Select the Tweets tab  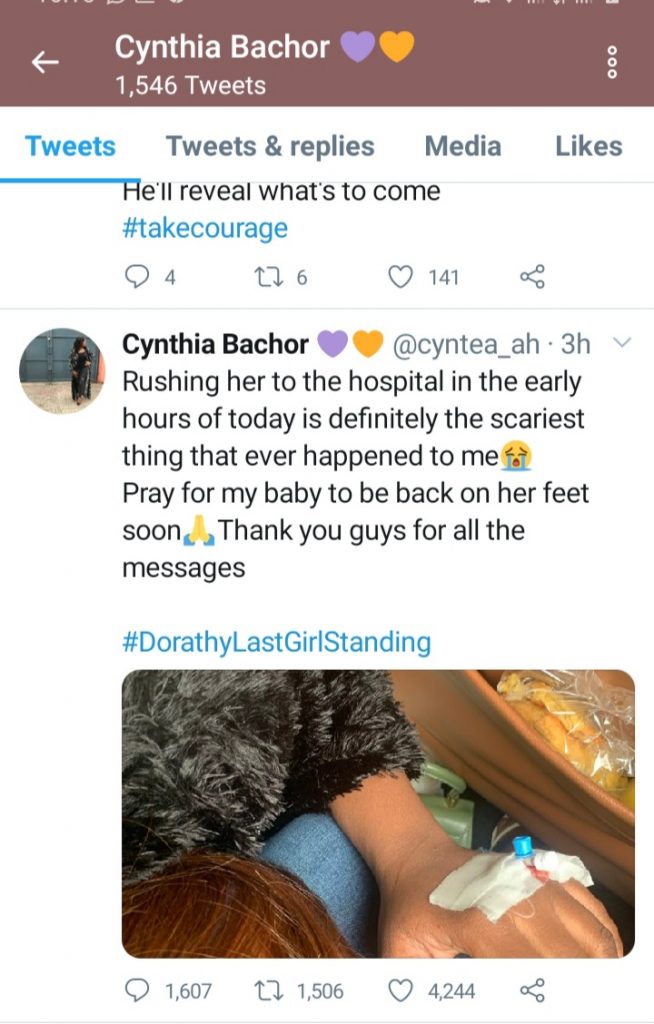pos(70,146)
